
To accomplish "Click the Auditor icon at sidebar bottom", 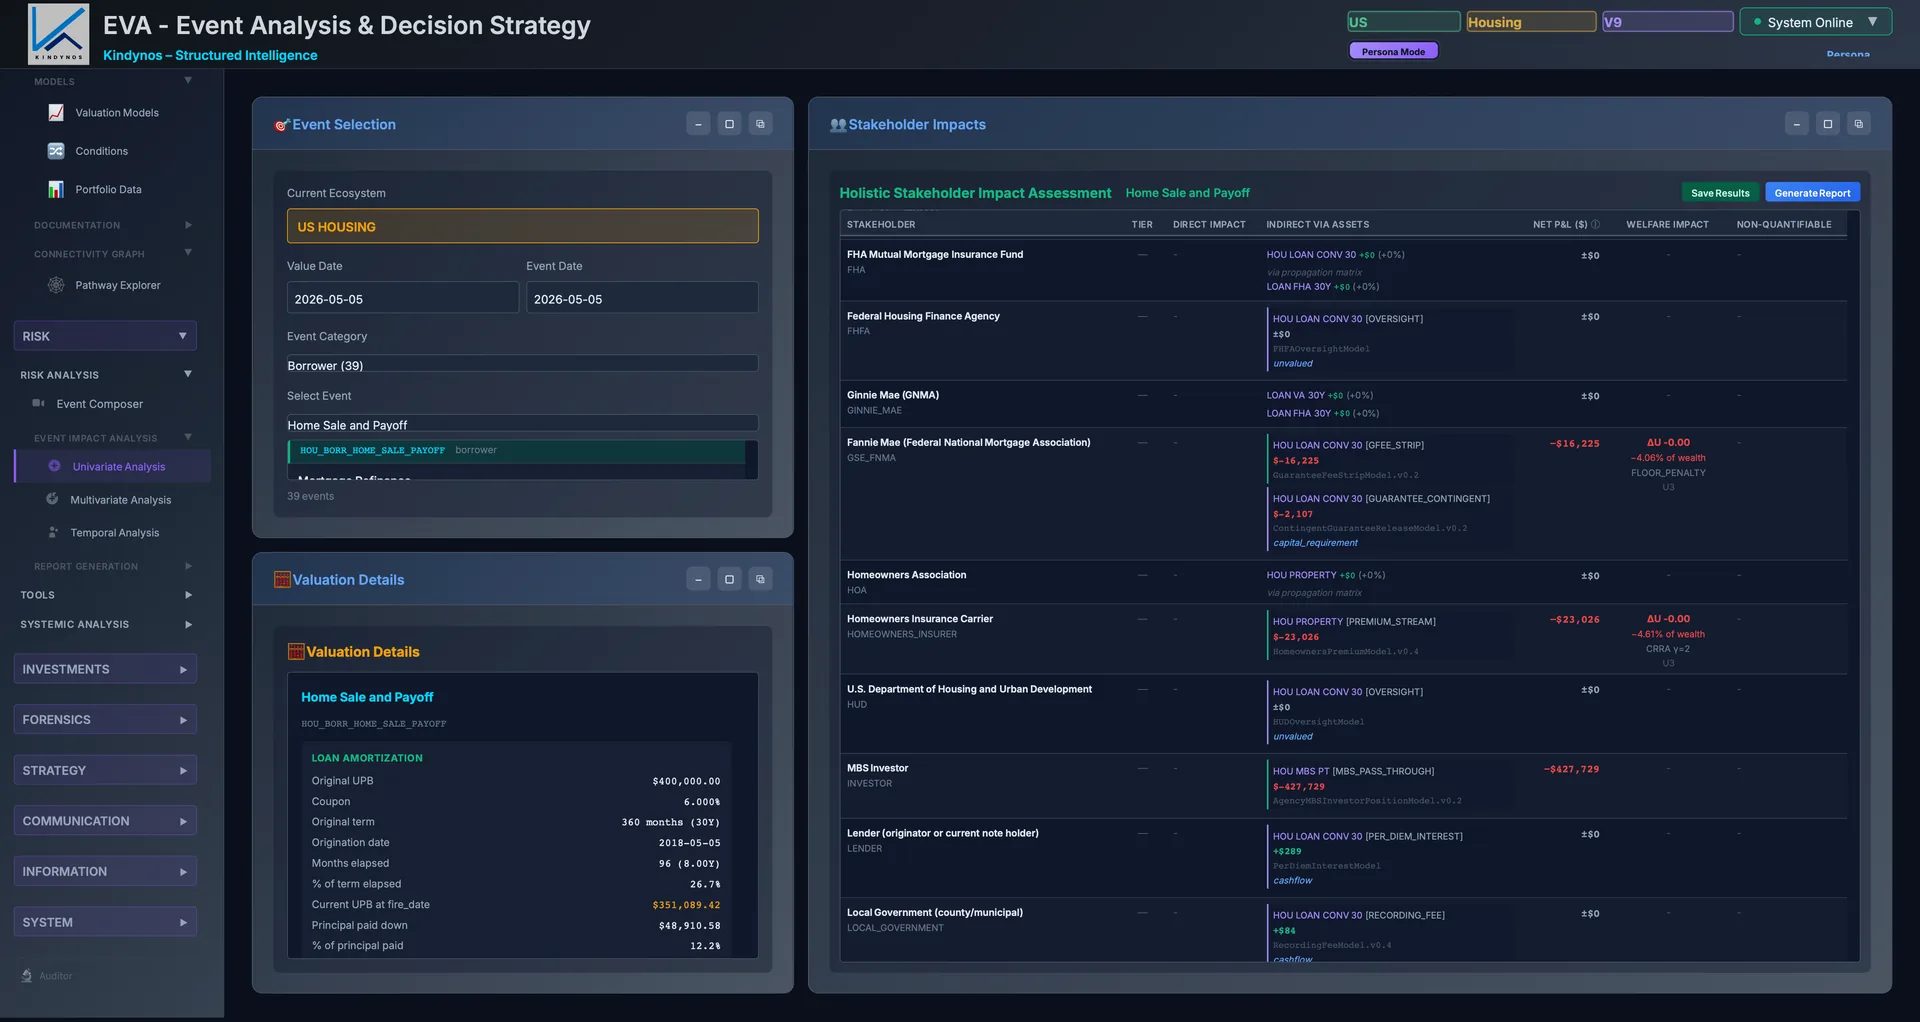I will click(27, 976).
